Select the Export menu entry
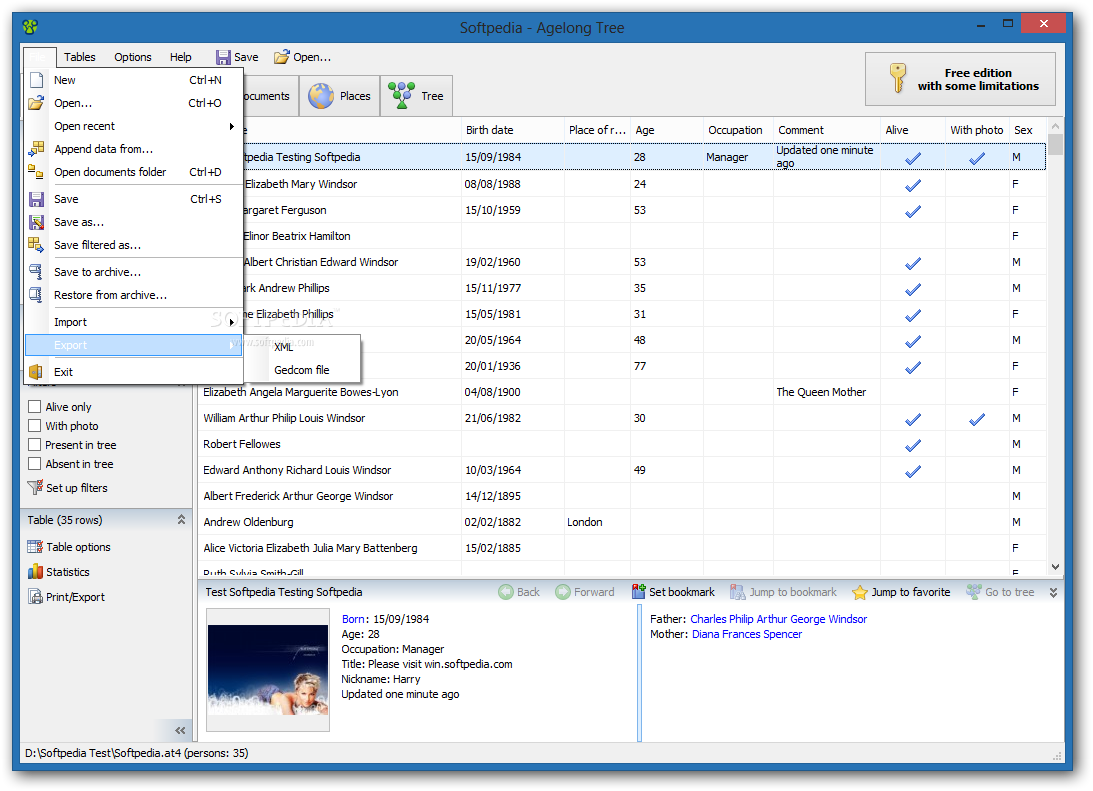1093x791 pixels. 134,345
